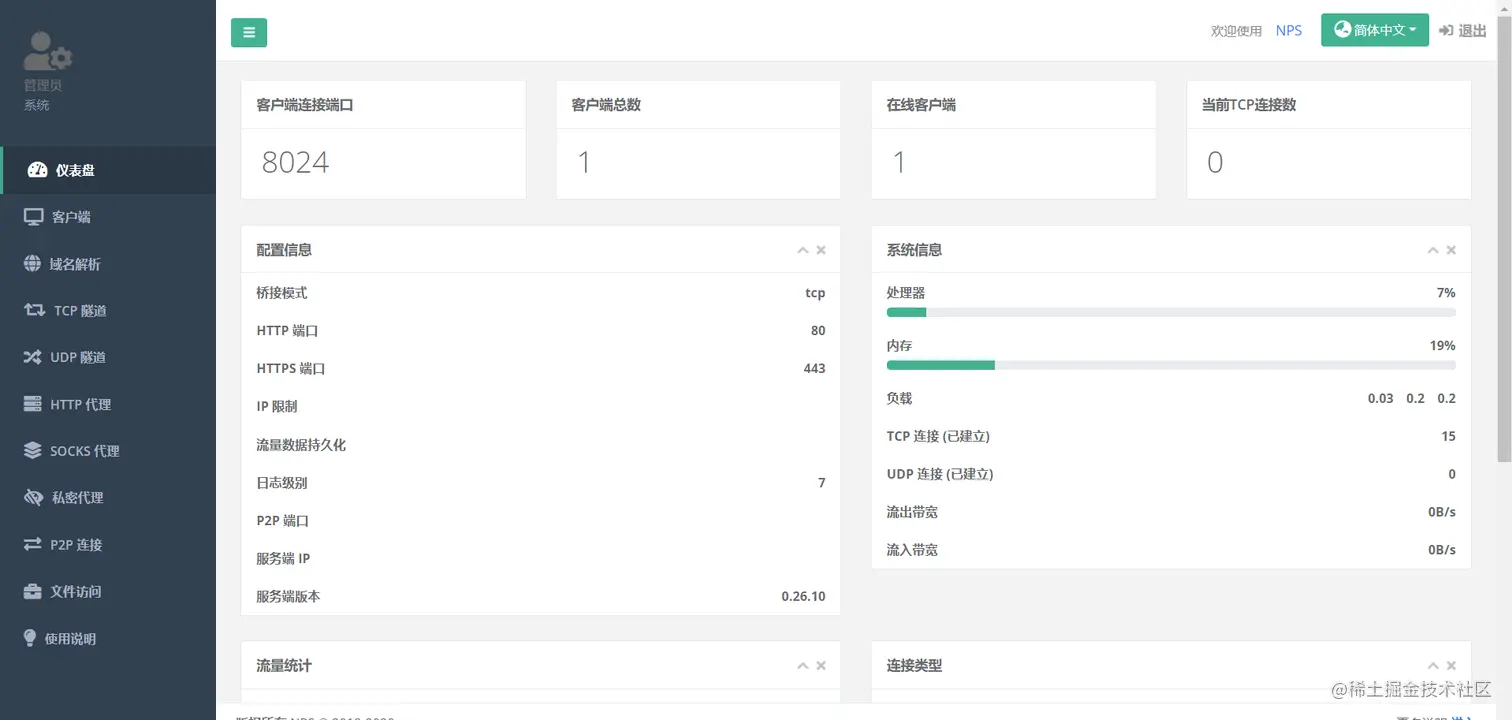Image resolution: width=1512 pixels, height=720 pixels.
Task: Collapse the 系统信息 panel with chevron
Action: [x=1432, y=250]
